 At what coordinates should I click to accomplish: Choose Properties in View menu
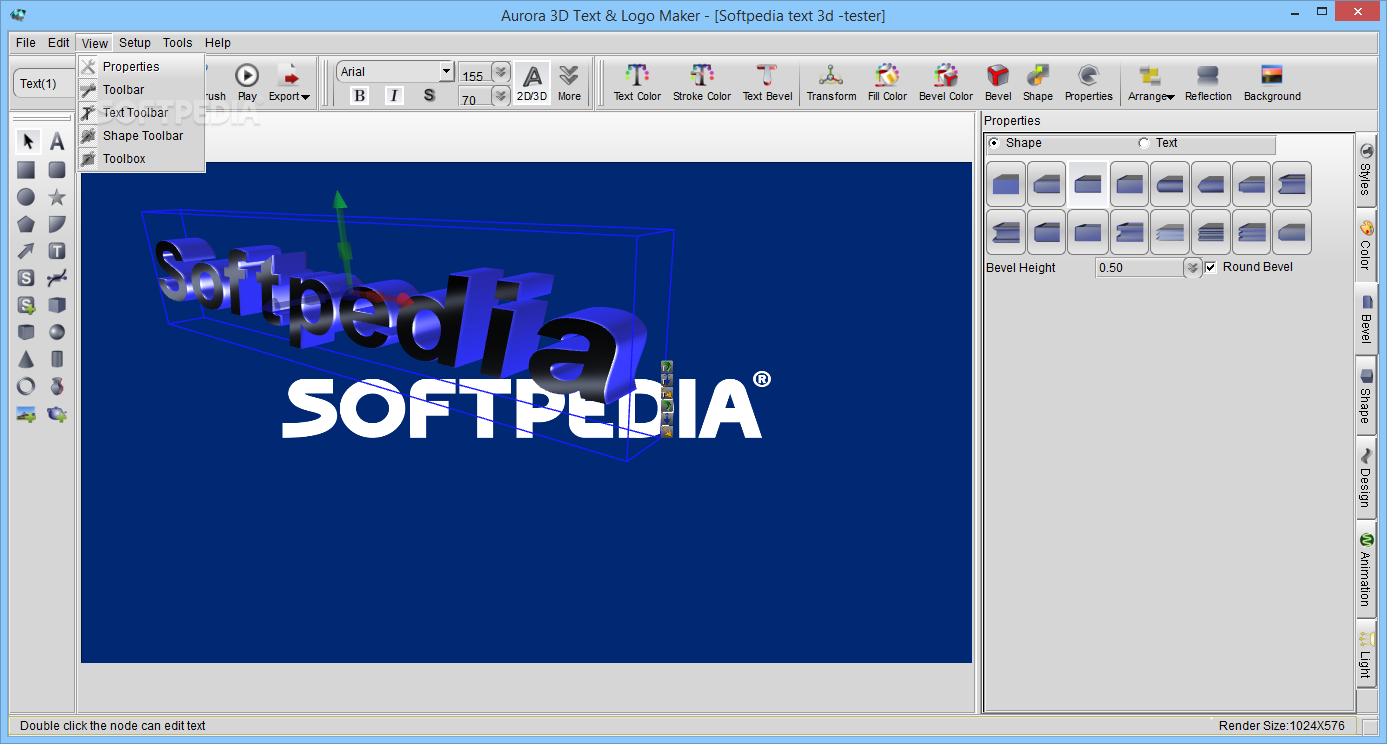click(141, 67)
